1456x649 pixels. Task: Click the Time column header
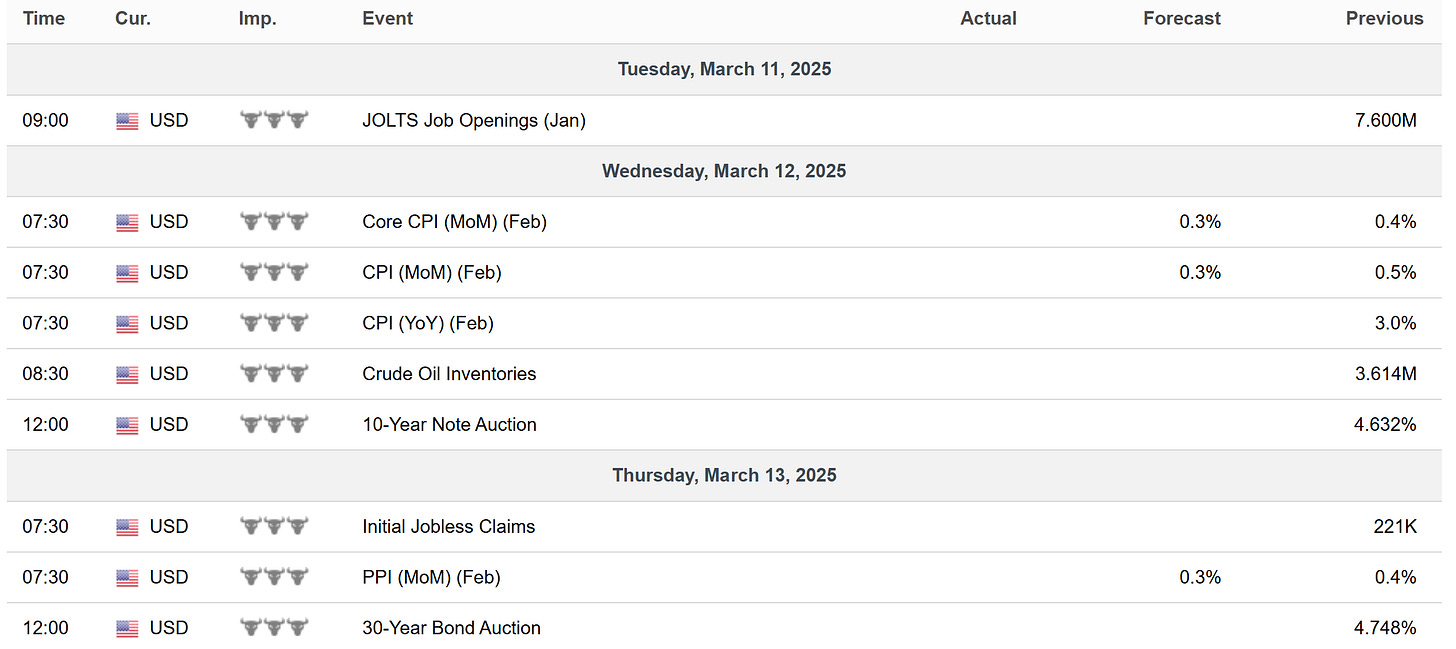[43, 19]
